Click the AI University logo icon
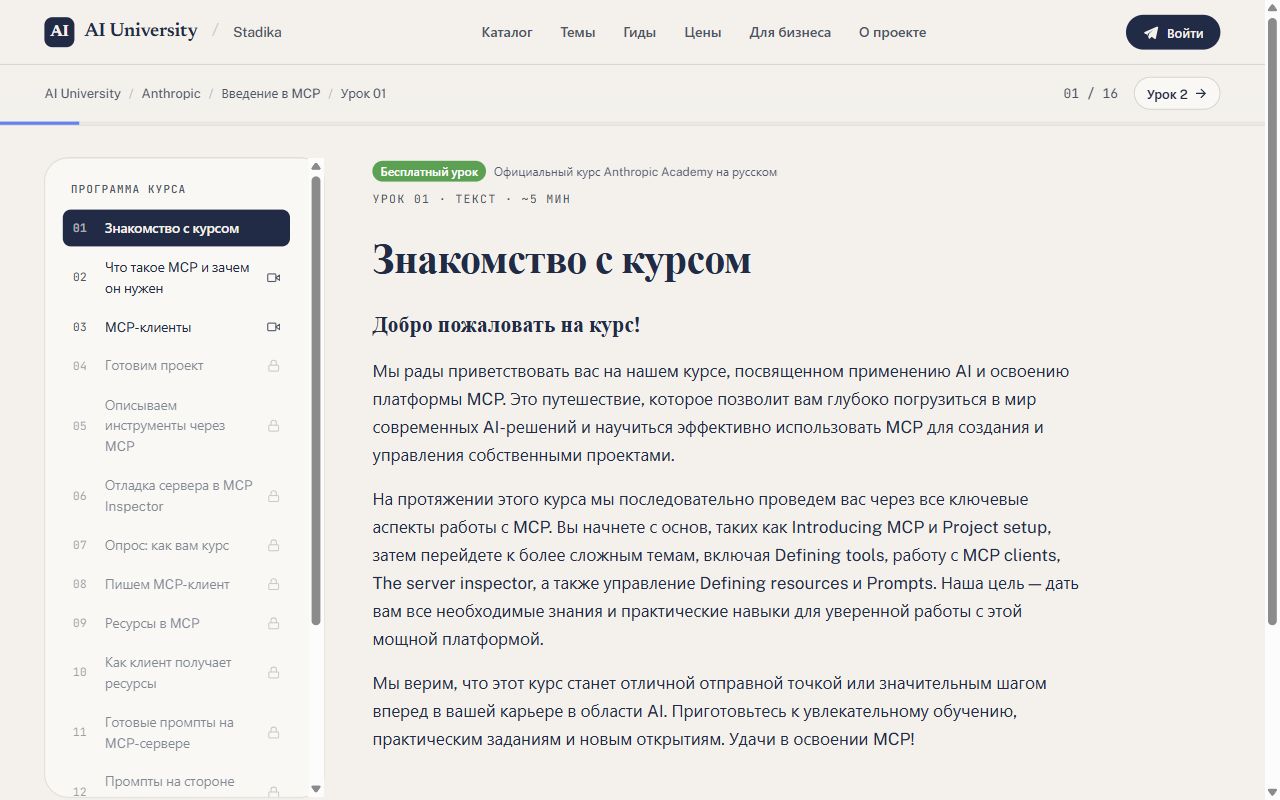This screenshot has width=1280, height=800. 60,32
